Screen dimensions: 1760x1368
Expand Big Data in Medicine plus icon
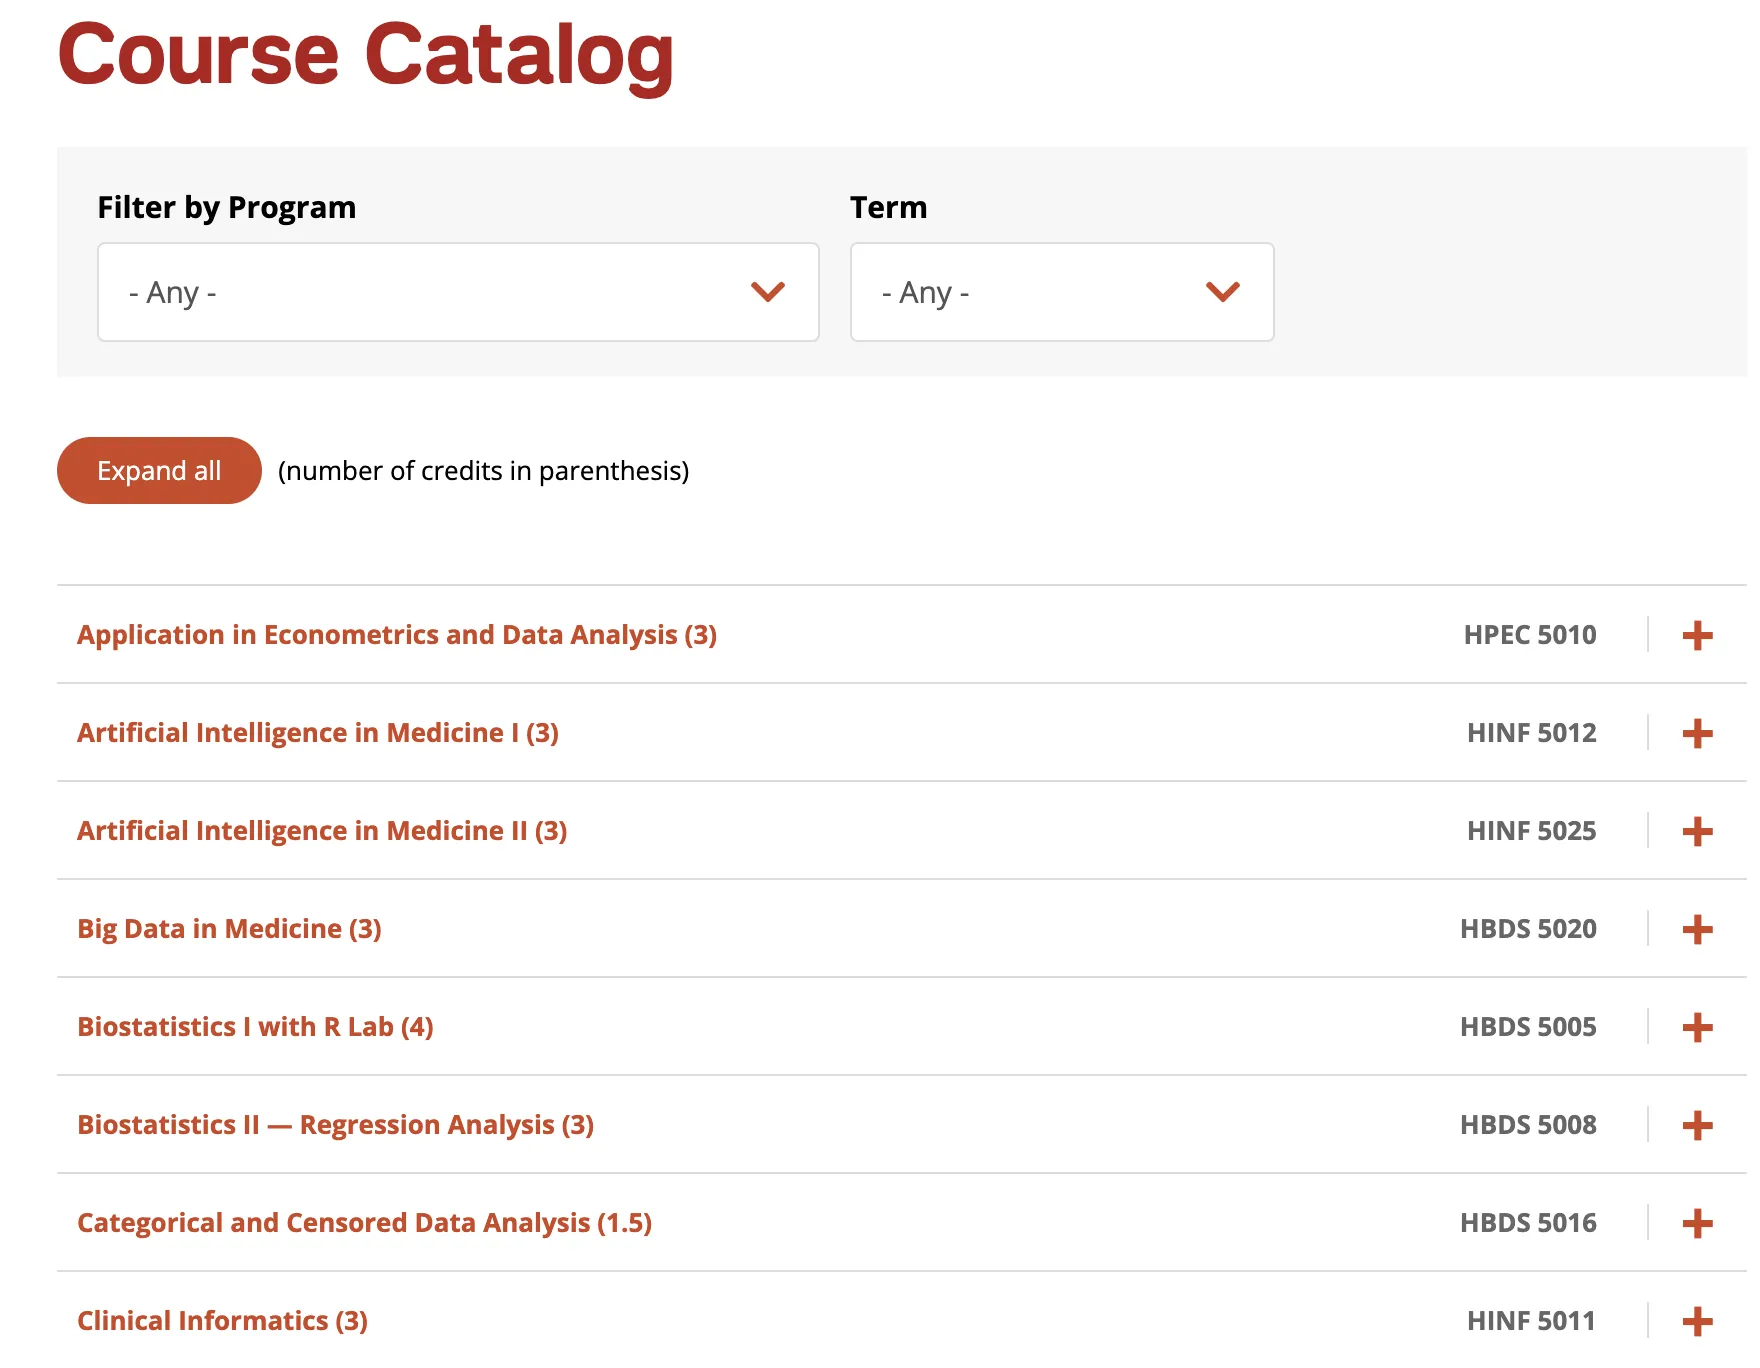(x=1697, y=929)
